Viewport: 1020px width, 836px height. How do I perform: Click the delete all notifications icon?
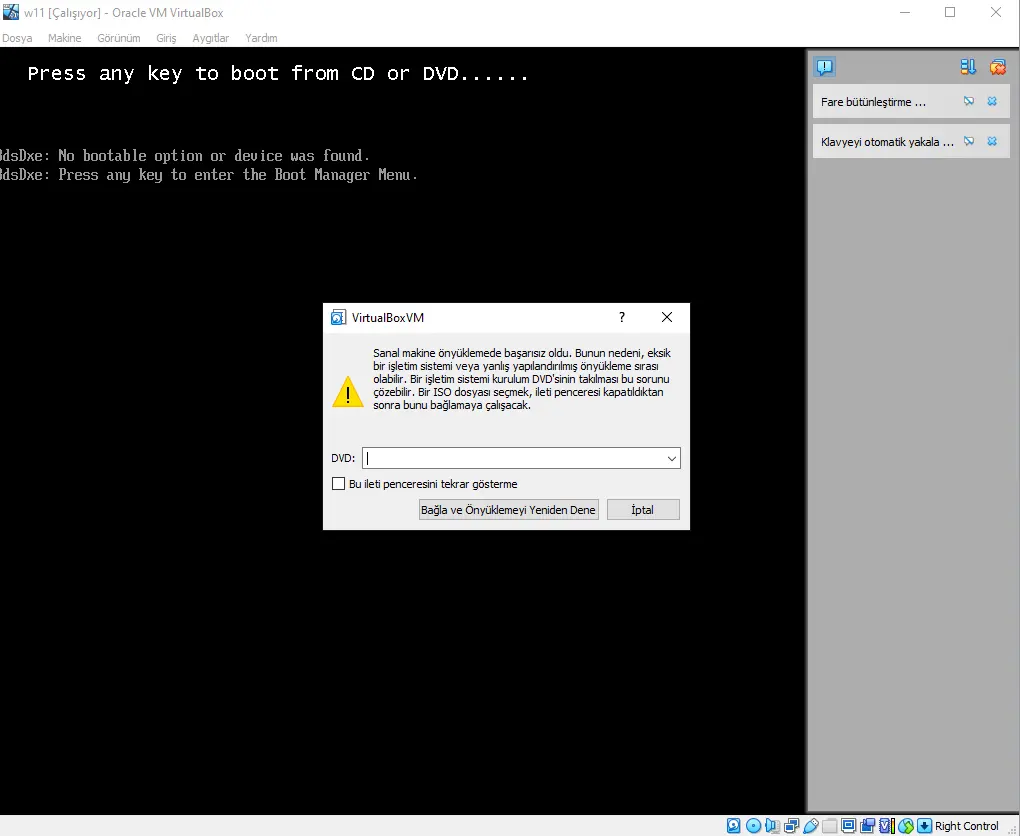(997, 66)
